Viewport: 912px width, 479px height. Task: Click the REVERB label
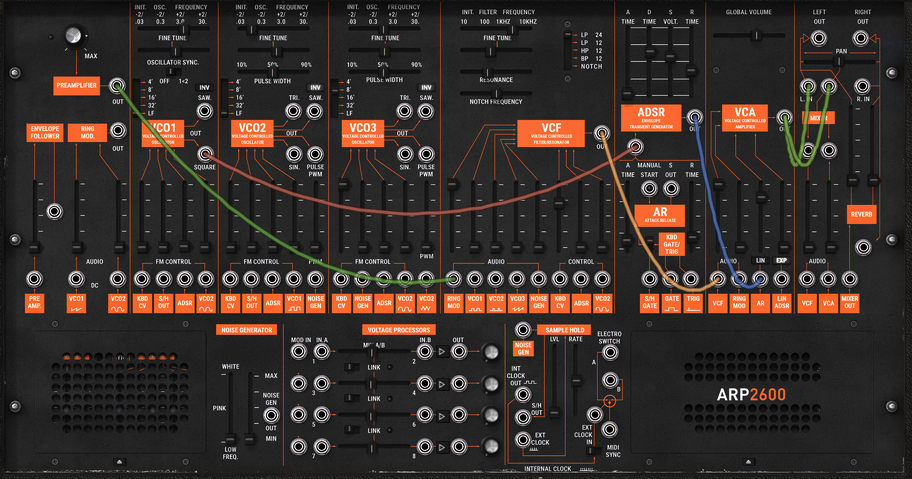(861, 215)
